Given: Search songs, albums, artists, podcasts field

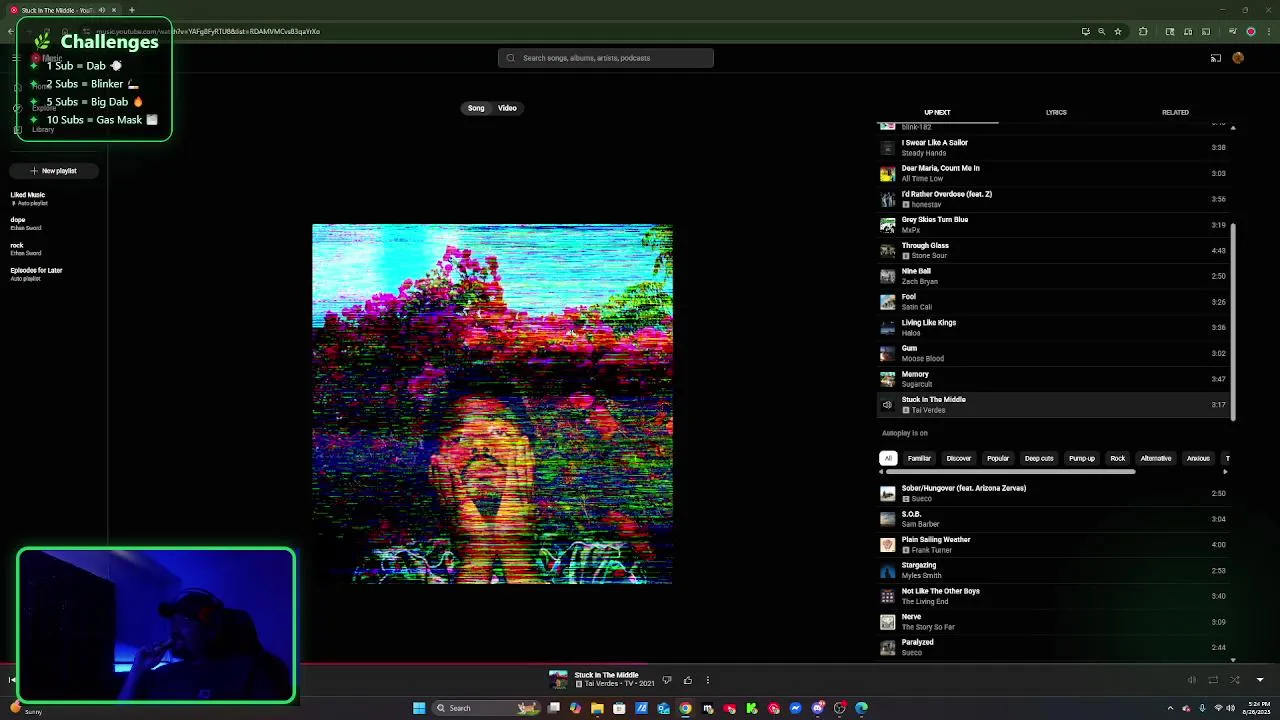Looking at the screenshot, I should click(x=606, y=58).
